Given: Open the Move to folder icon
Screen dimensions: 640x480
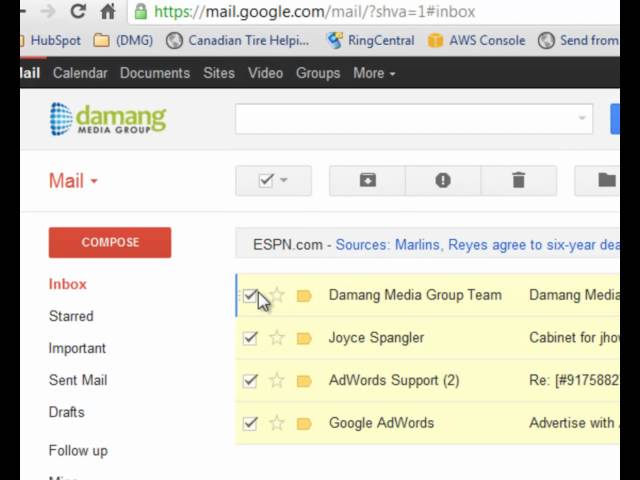Looking at the screenshot, I should click(x=607, y=180).
